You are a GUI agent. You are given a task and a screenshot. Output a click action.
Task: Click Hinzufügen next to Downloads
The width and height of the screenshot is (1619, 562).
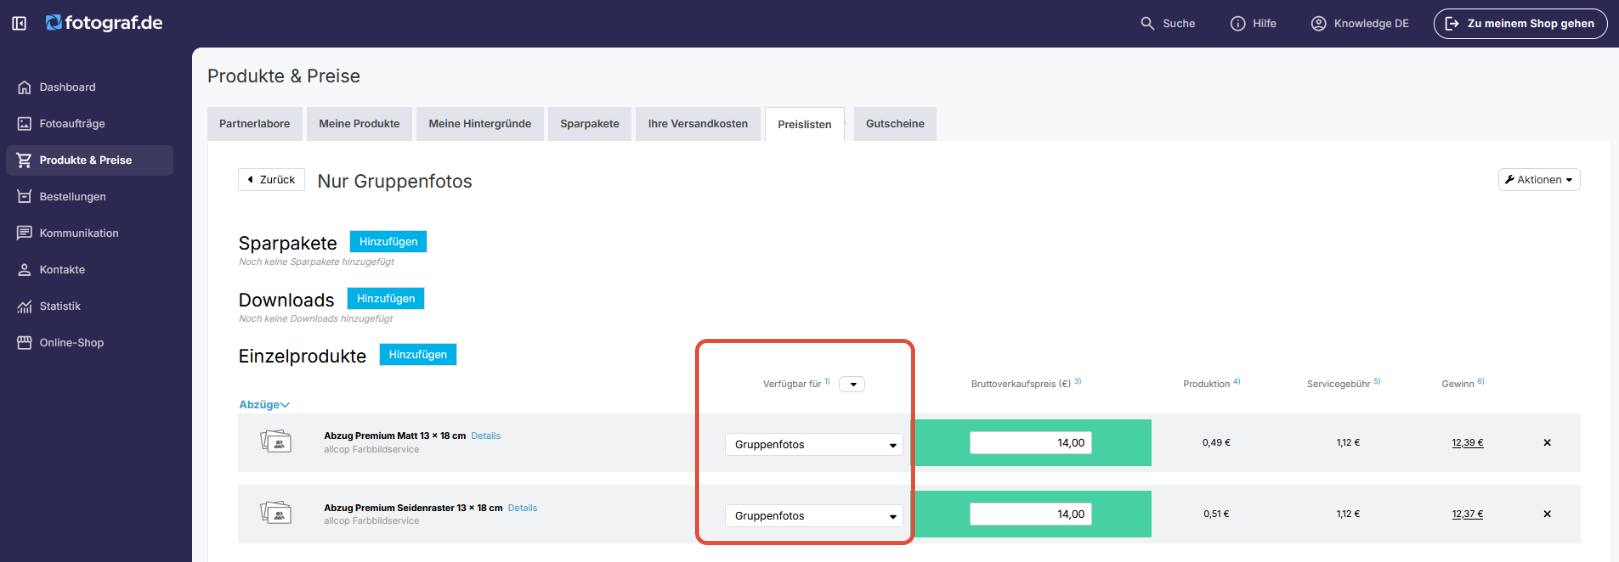pos(386,298)
